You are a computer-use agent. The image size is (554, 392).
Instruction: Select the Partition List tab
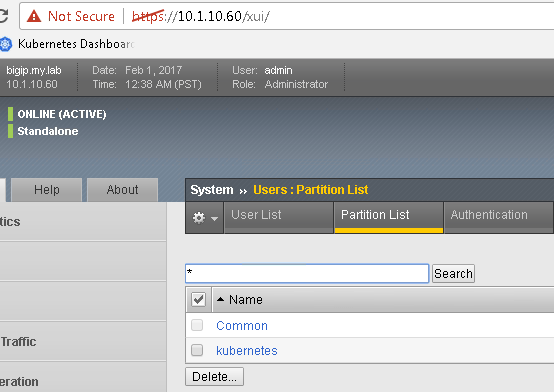click(389, 217)
